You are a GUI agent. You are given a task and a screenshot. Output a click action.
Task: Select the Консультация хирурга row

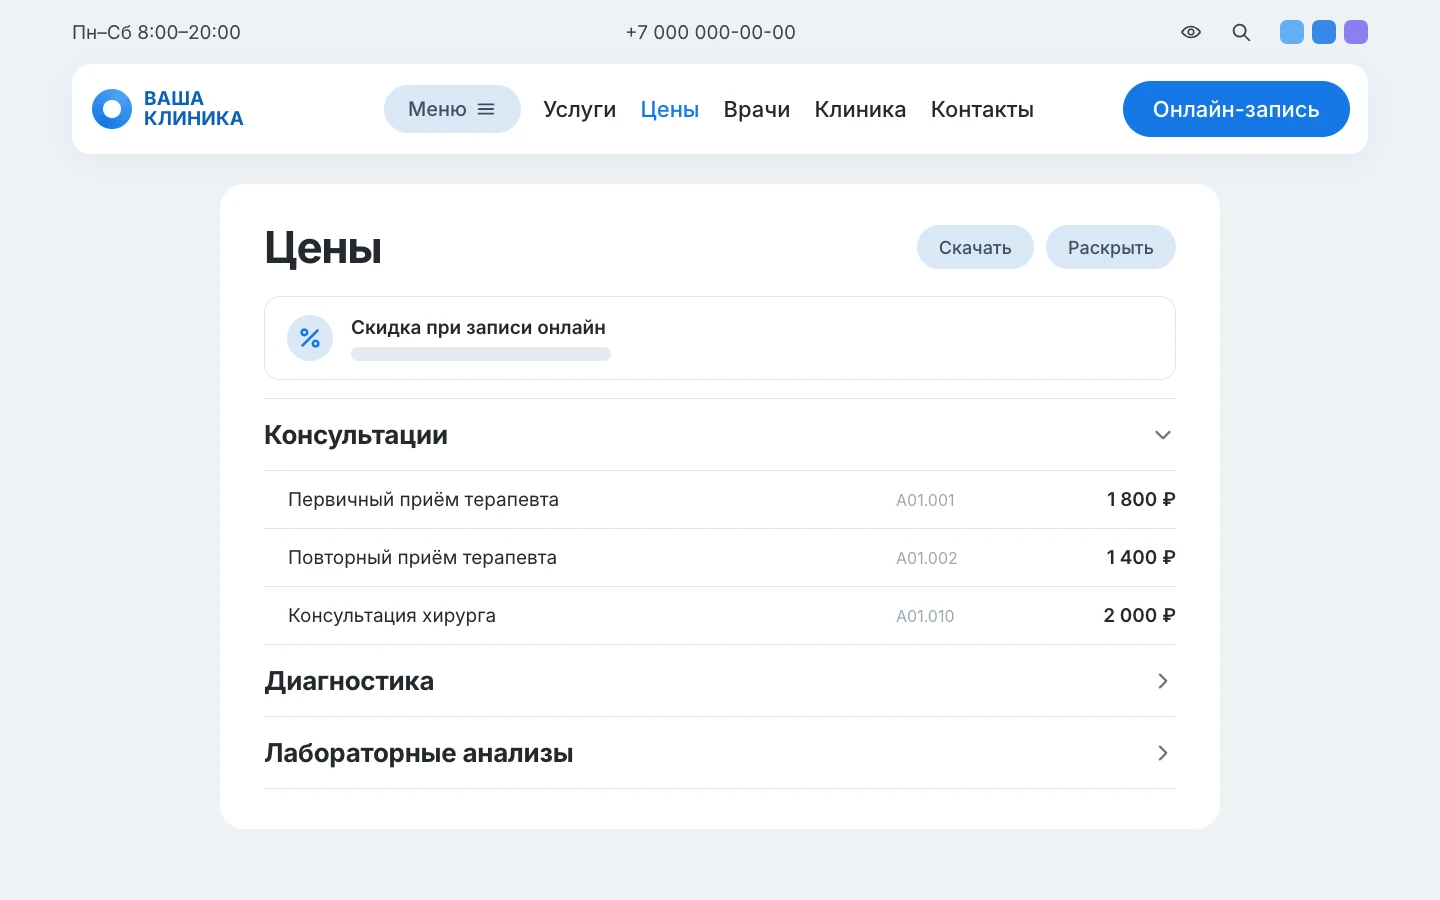click(x=720, y=616)
